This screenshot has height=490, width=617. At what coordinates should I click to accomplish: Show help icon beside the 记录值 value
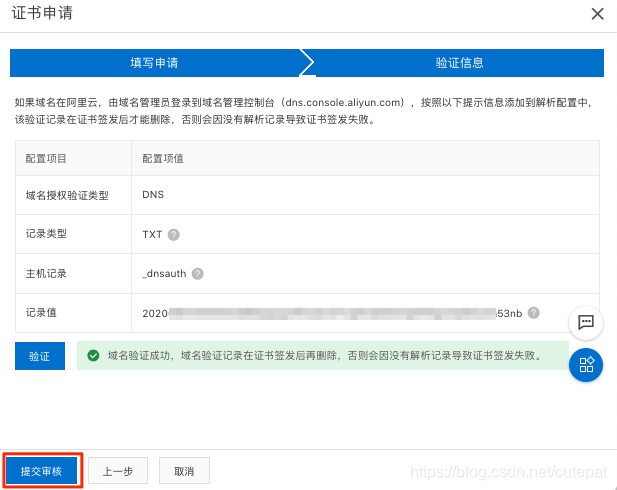coord(534,313)
